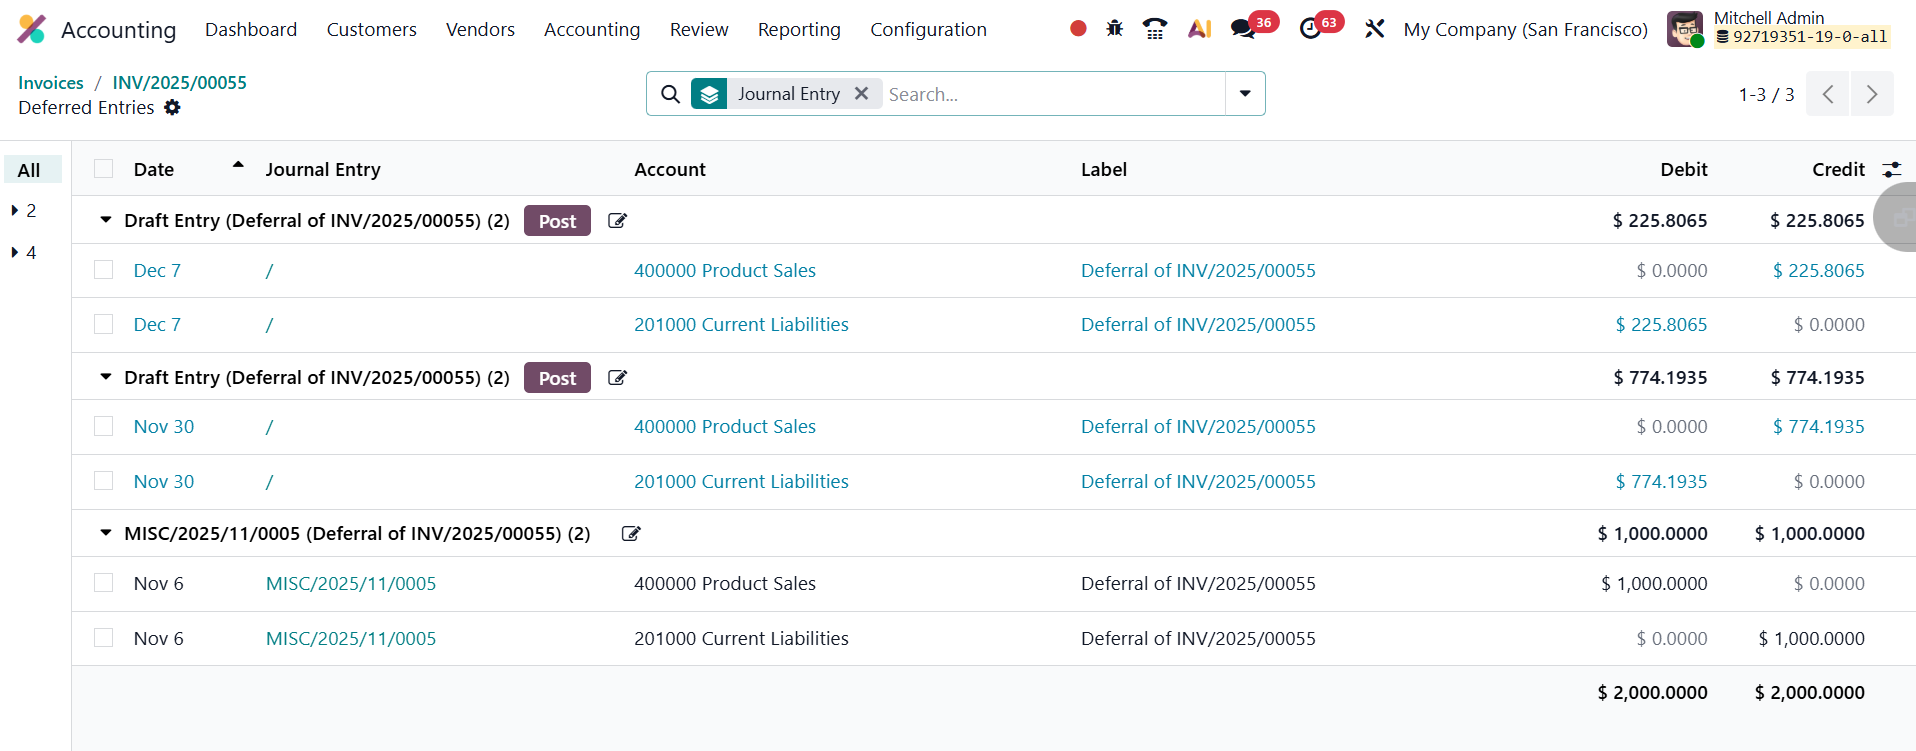Post the first Draft Entry group

pyautogui.click(x=557, y=221)
